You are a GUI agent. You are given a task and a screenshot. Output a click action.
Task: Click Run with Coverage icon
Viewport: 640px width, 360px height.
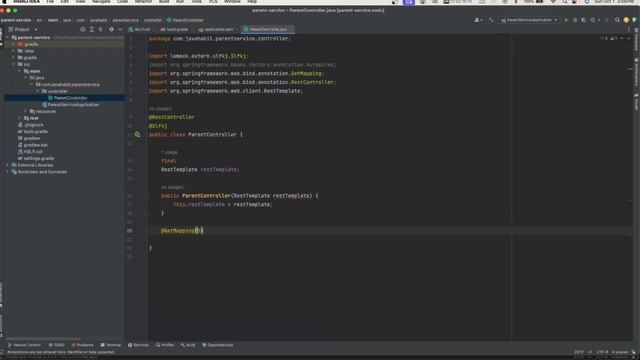point(584,20)
